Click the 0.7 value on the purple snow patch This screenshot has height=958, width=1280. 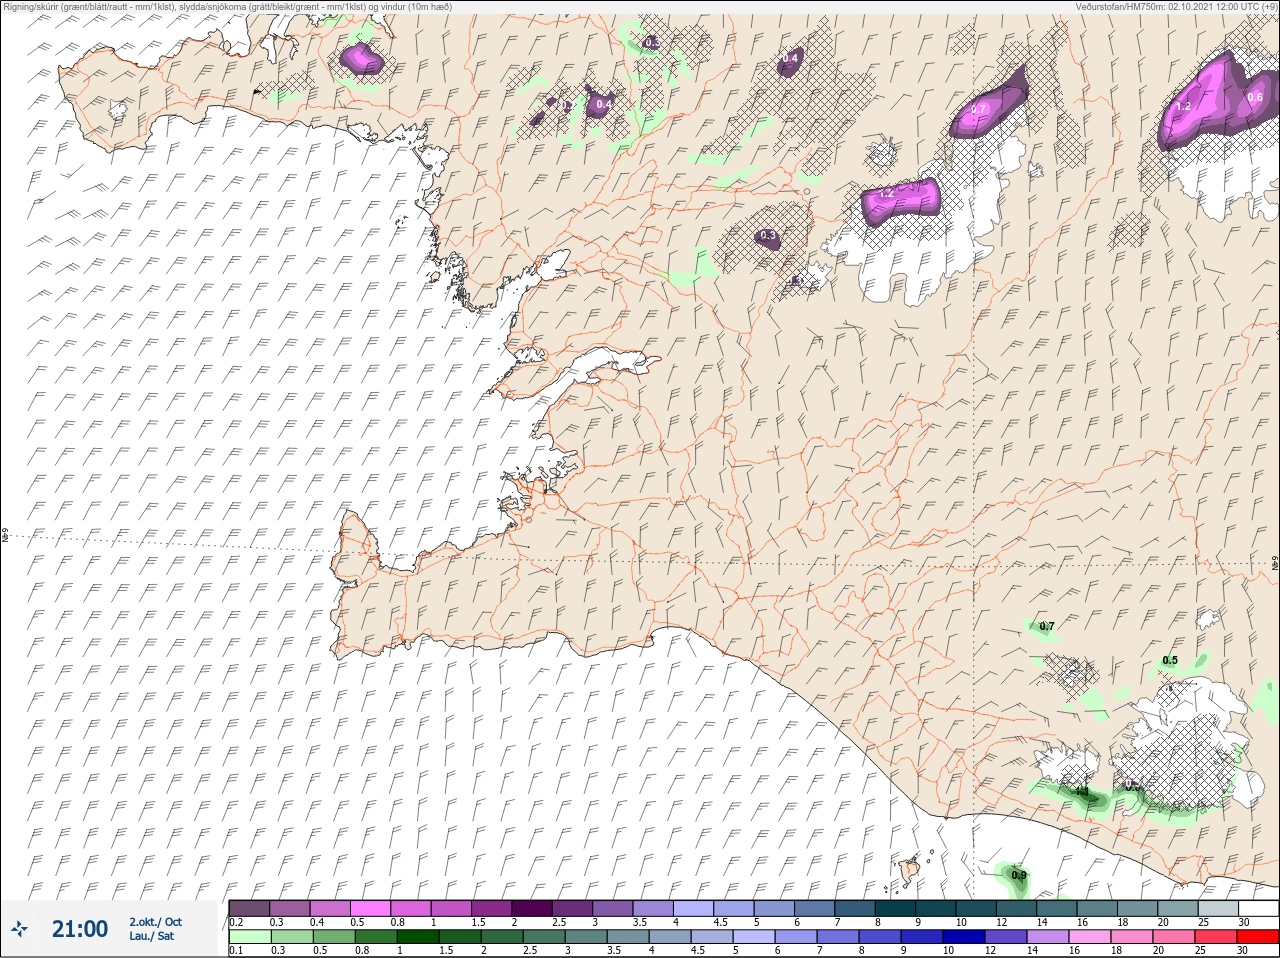979,108
